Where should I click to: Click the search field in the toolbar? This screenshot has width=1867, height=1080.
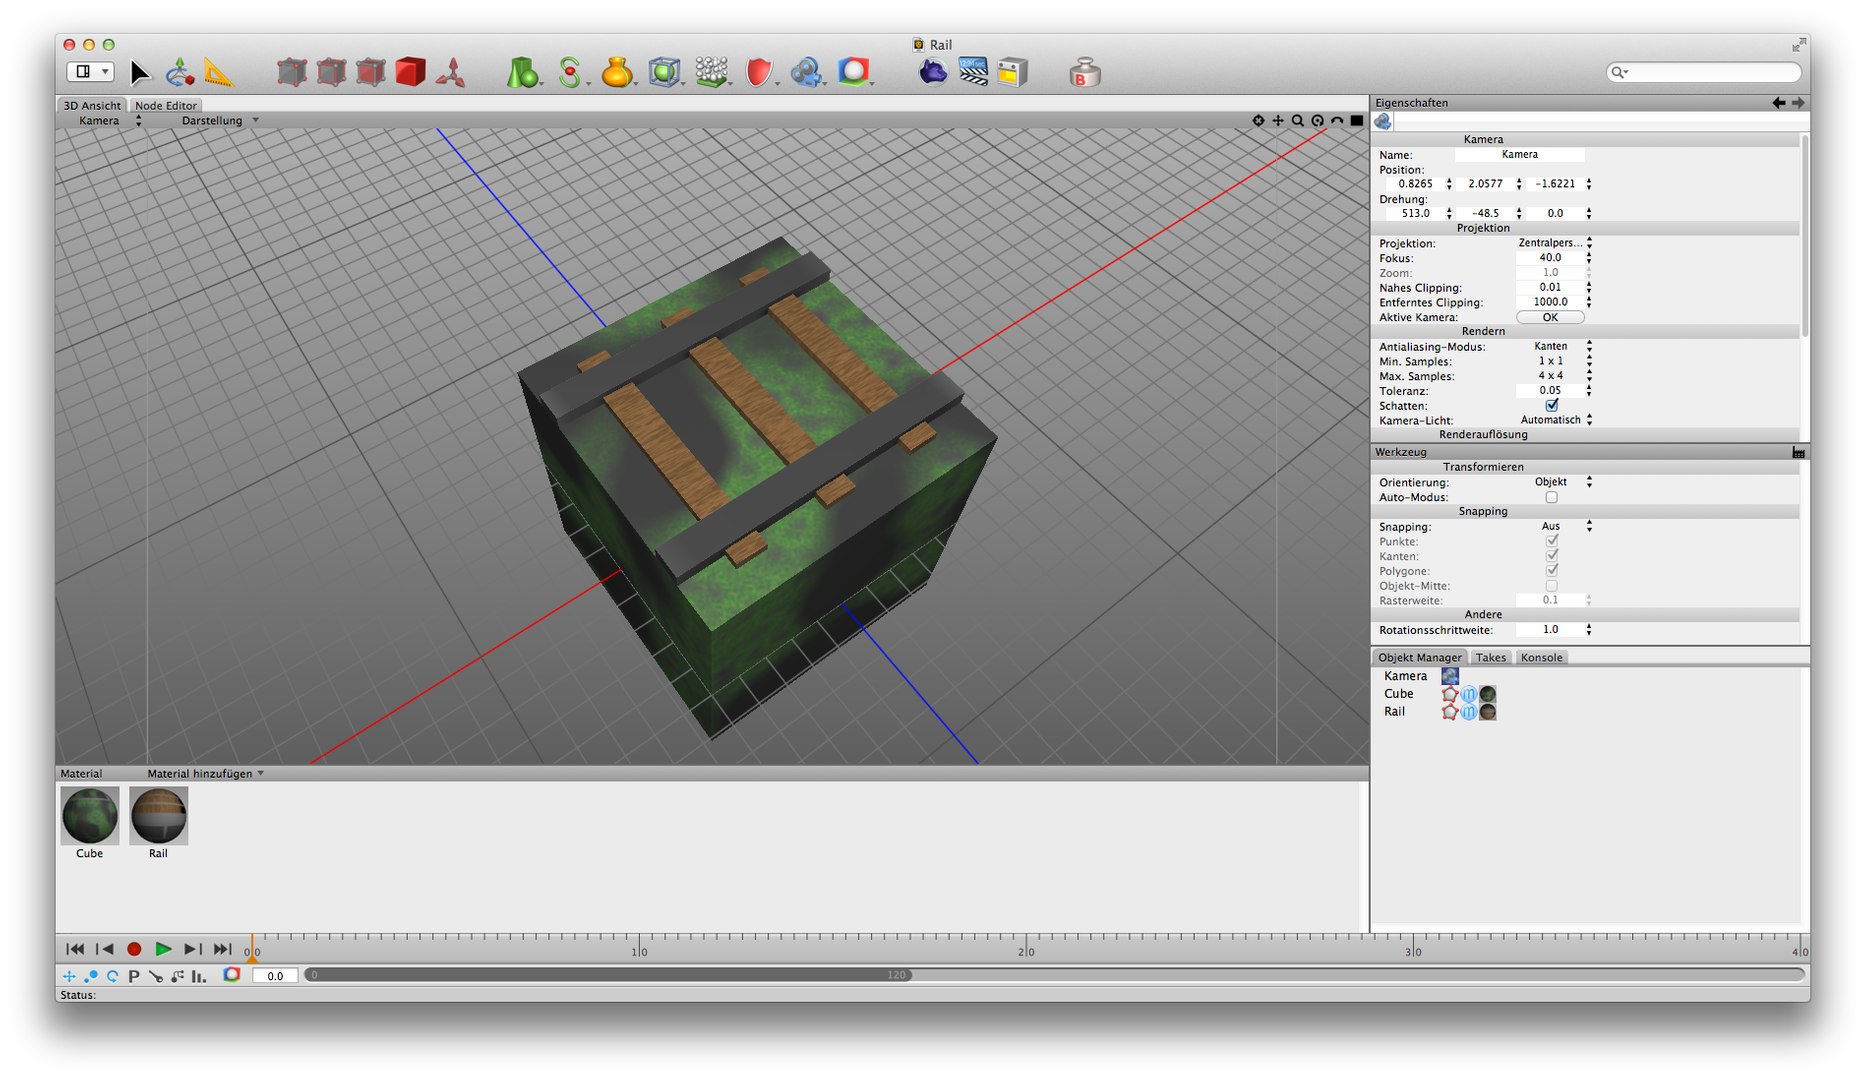tap(1704, 72)
